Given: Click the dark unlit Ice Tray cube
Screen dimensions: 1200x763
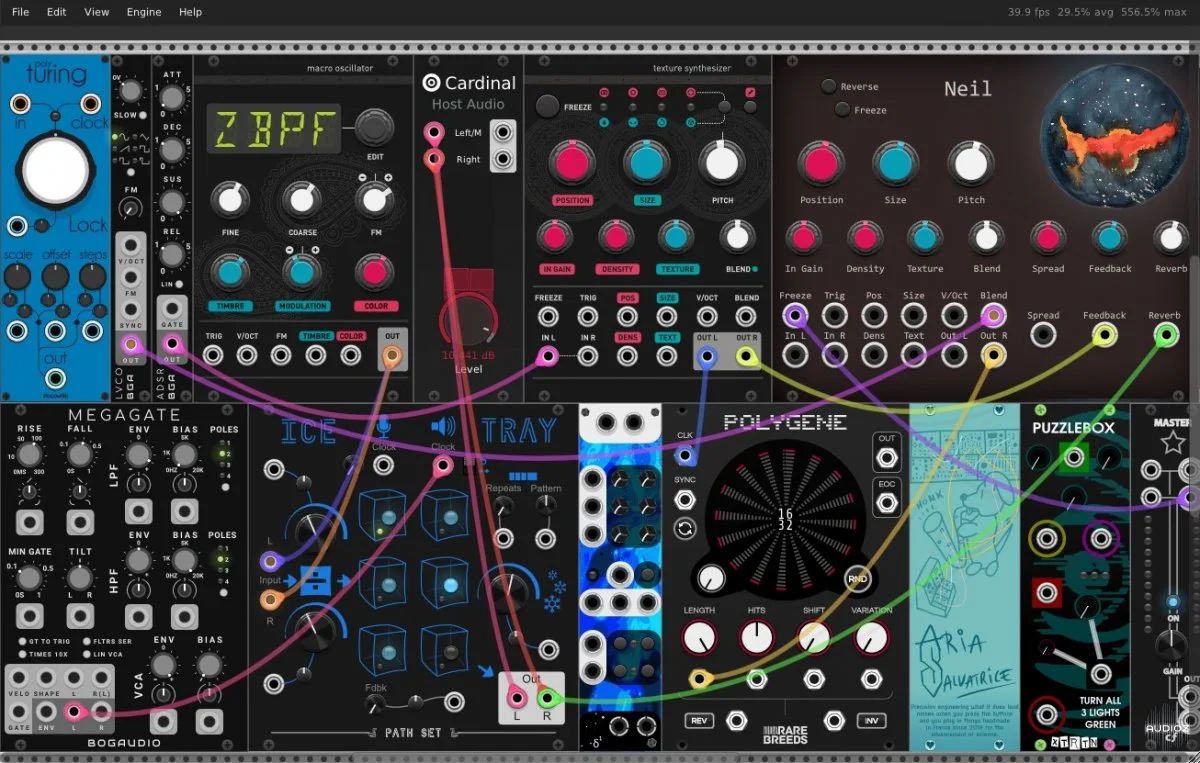Looking at the screenshot, I should (446, 651).
